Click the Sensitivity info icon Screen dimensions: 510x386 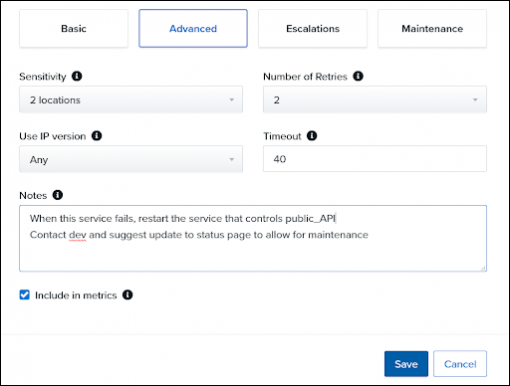[77, 76]
